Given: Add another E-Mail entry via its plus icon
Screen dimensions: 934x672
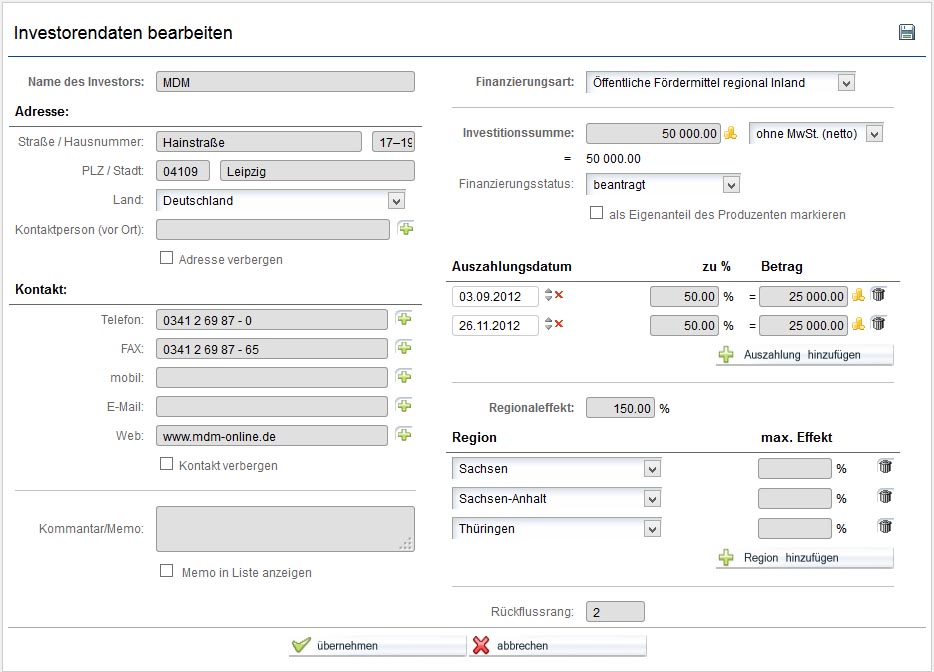Looking at the screenshot, I should point(404,406).
